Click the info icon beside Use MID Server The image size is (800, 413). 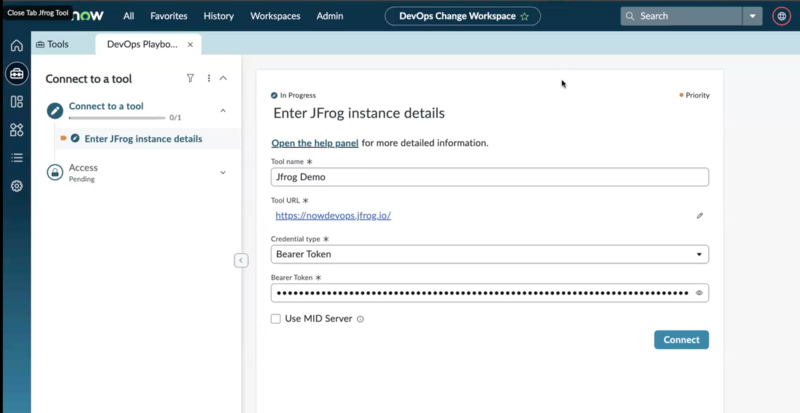click(360, 319)
